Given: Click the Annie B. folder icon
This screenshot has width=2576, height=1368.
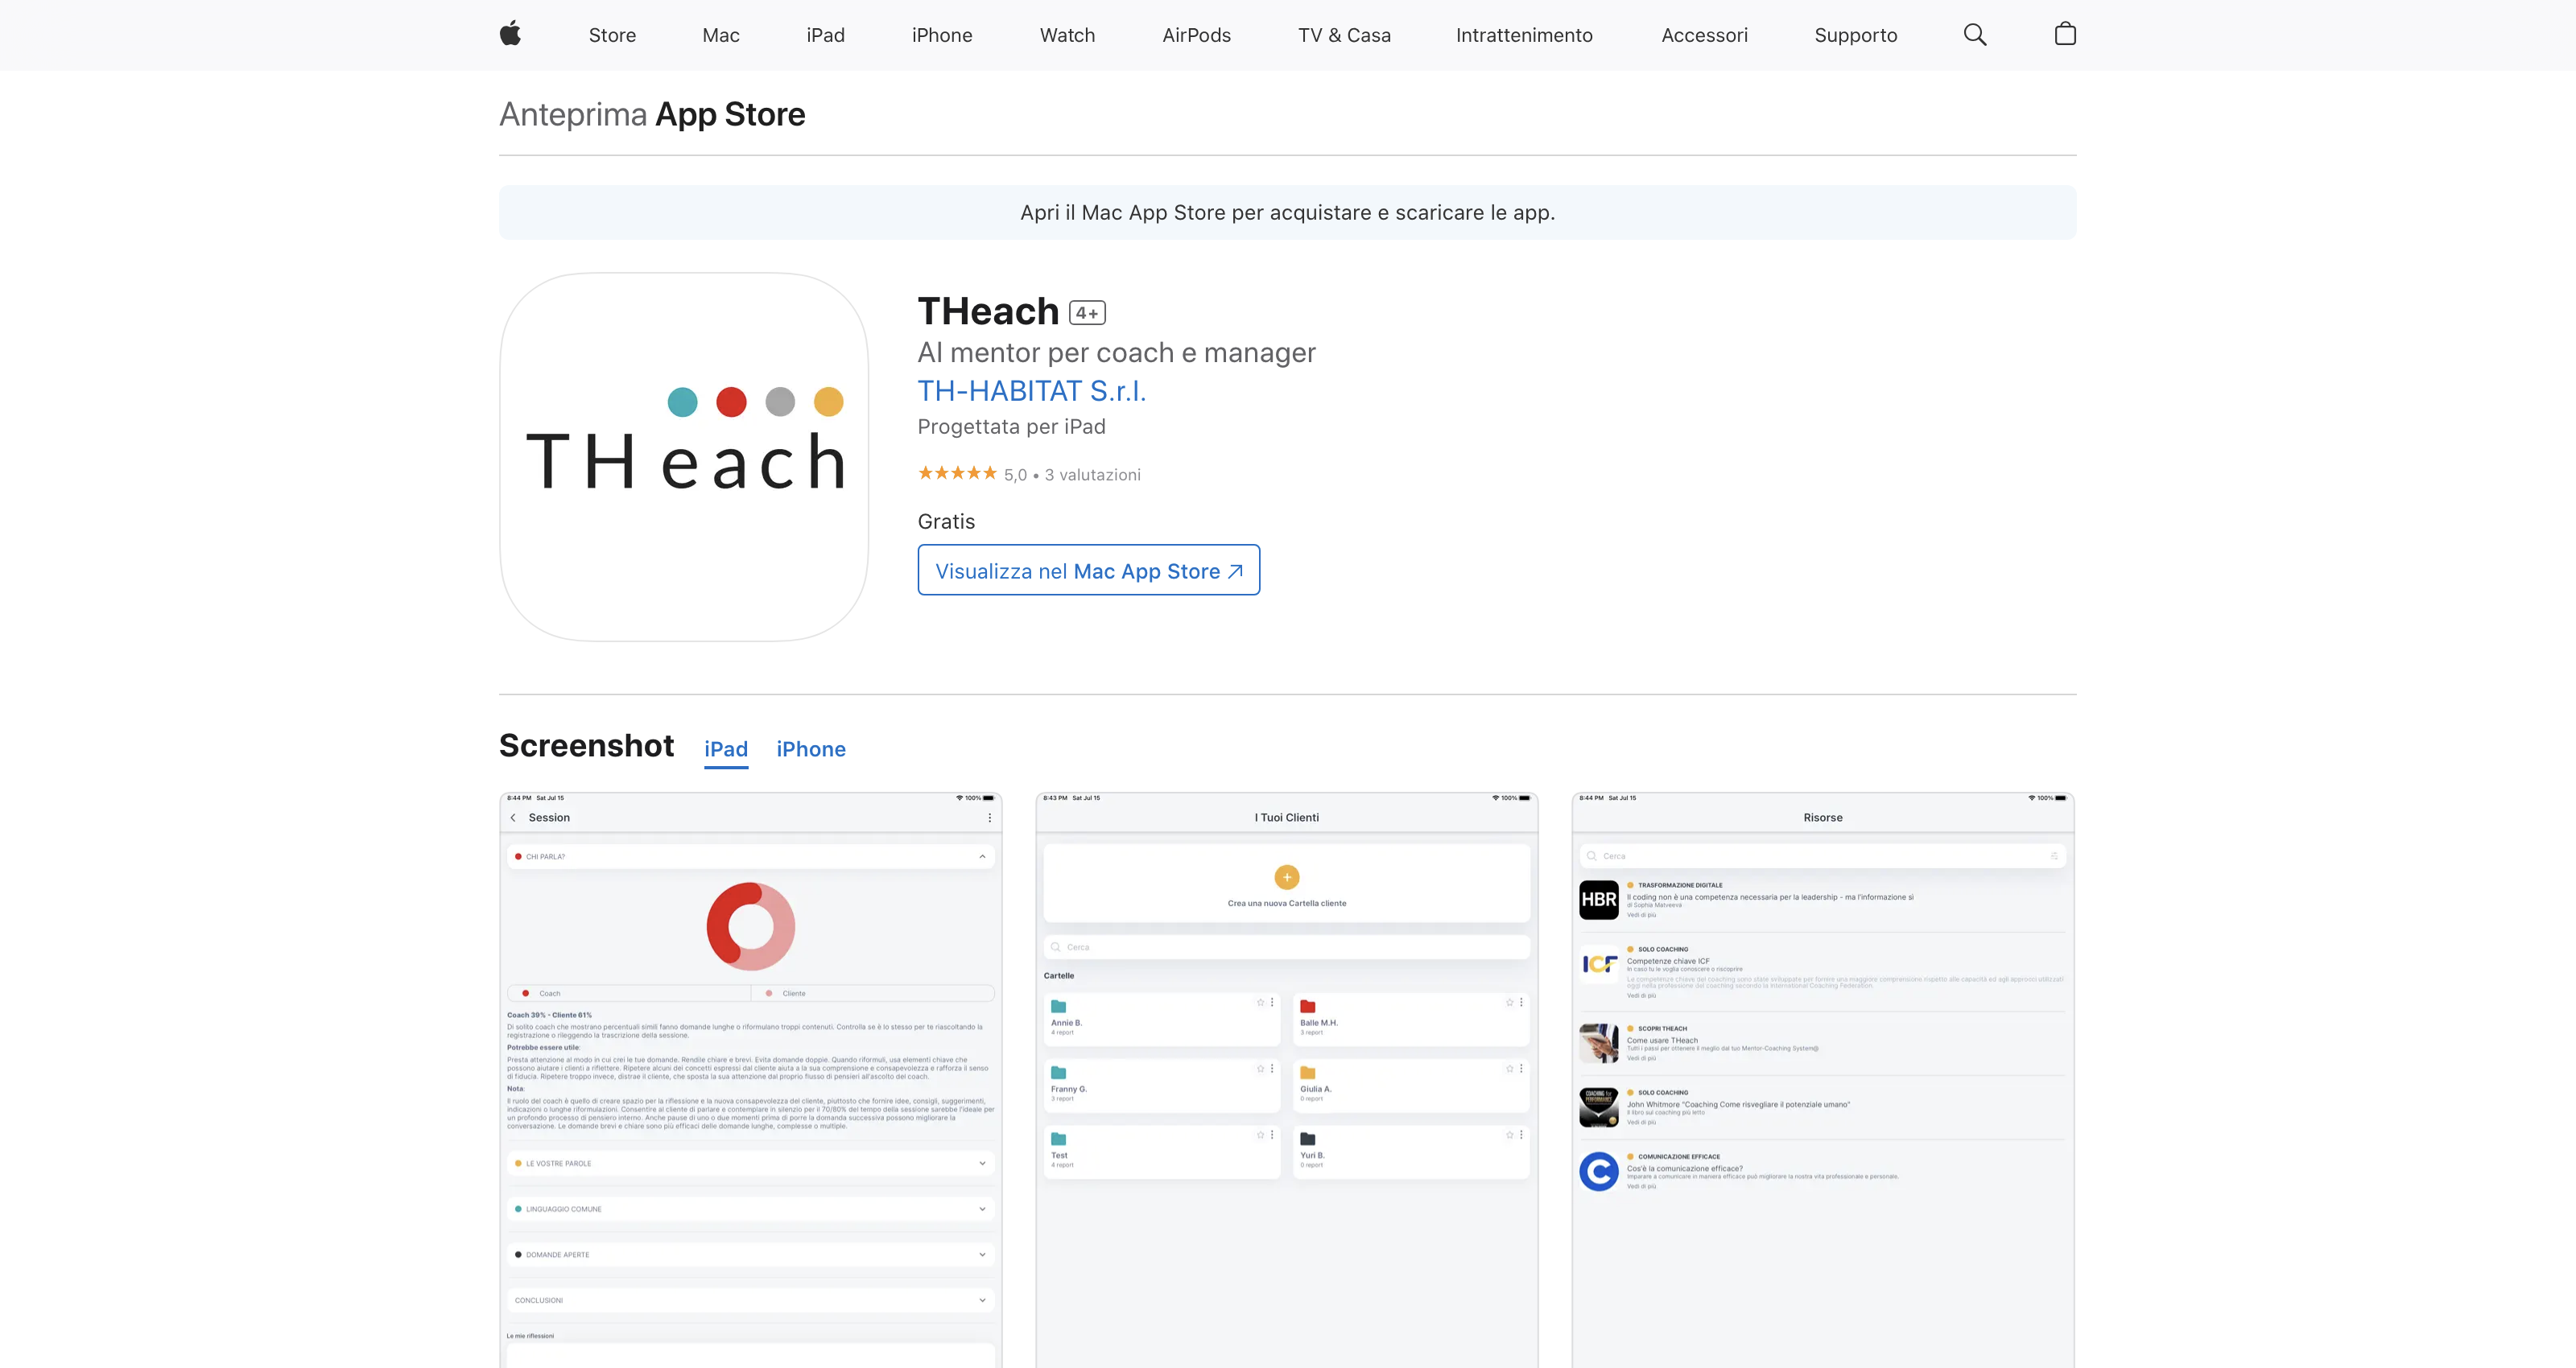Looking at the screenshot, I should (1058, 1006).
